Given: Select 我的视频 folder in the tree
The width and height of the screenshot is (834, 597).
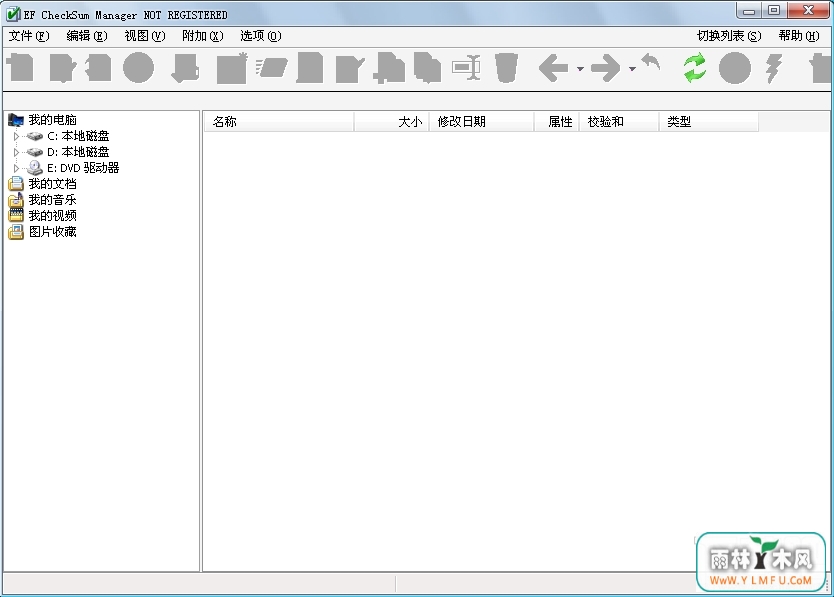Looking at the screenshot, I should tap(53, 215).
